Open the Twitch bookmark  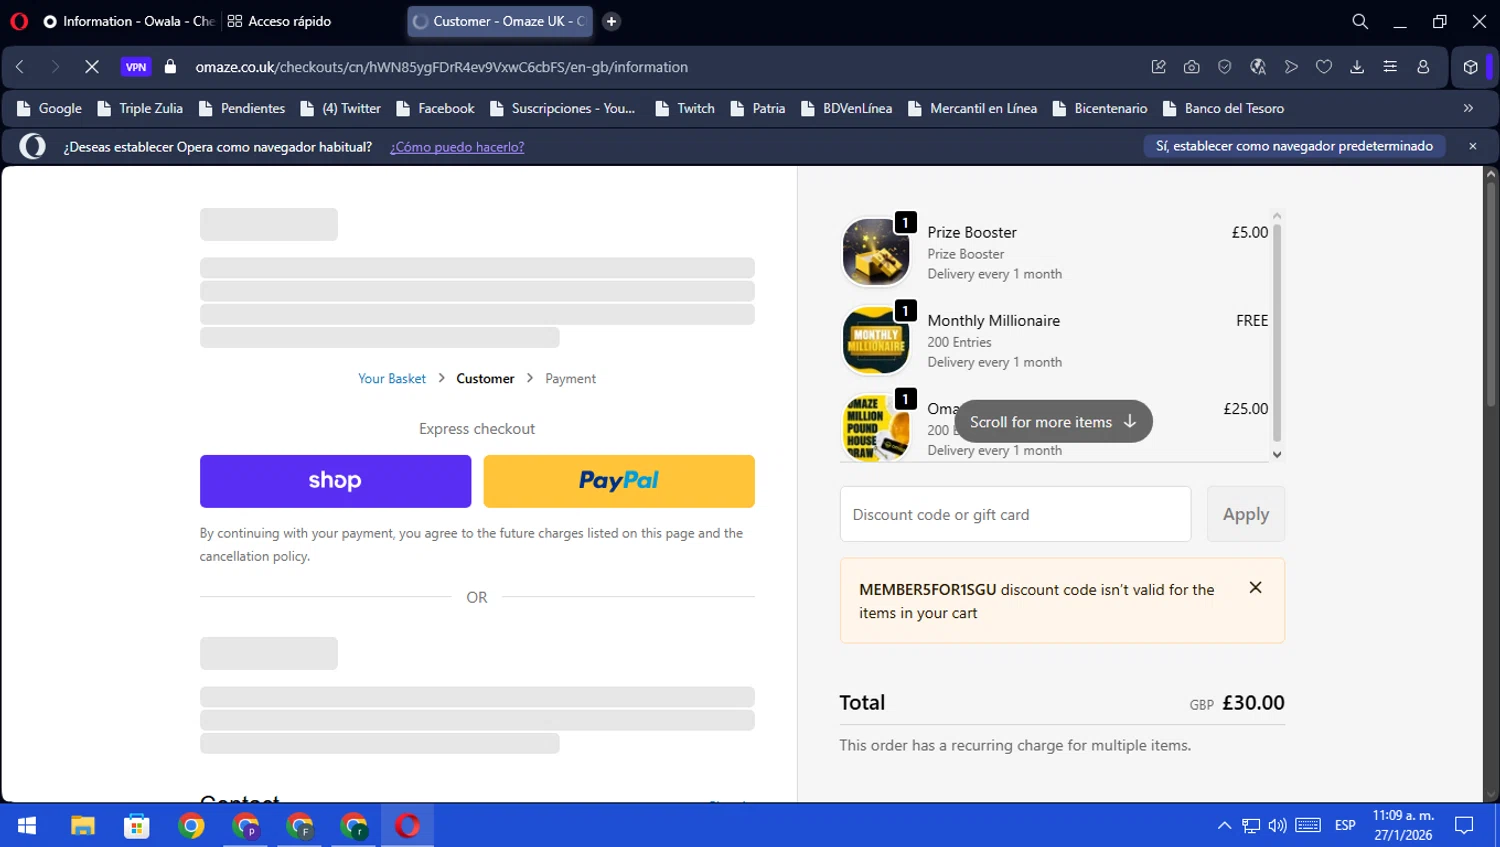coord(685,108)
